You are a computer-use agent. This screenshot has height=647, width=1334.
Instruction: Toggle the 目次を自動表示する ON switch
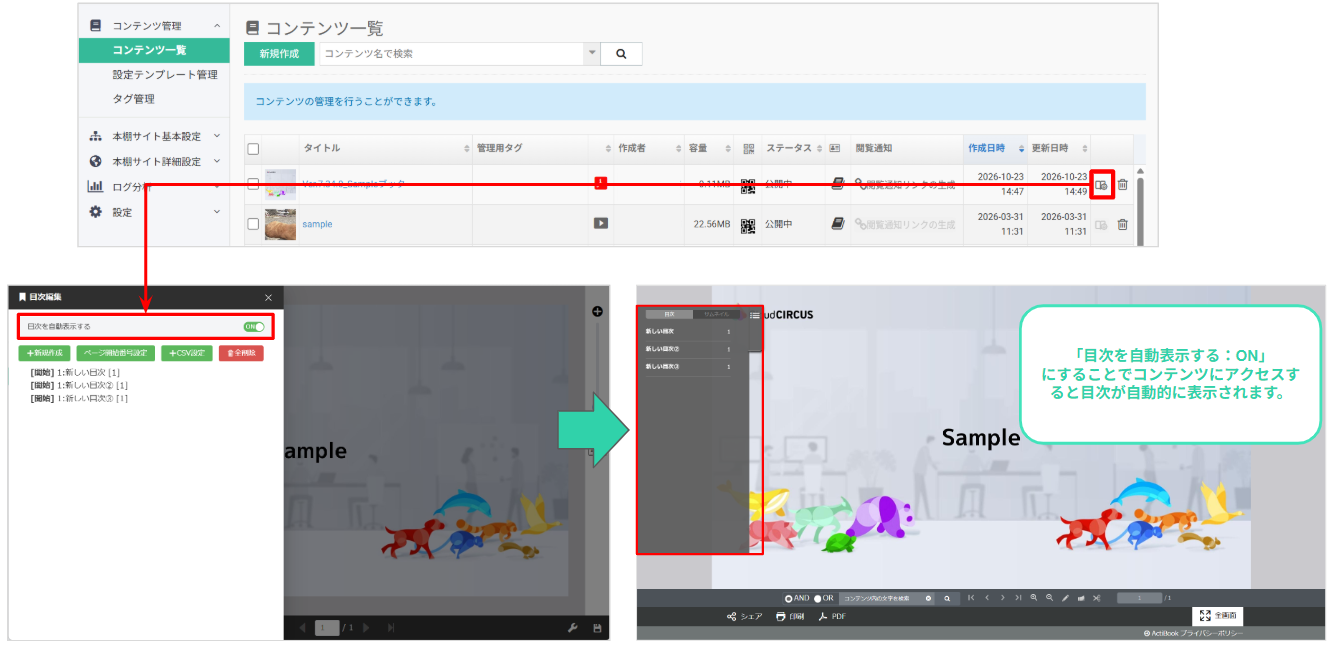254,327
